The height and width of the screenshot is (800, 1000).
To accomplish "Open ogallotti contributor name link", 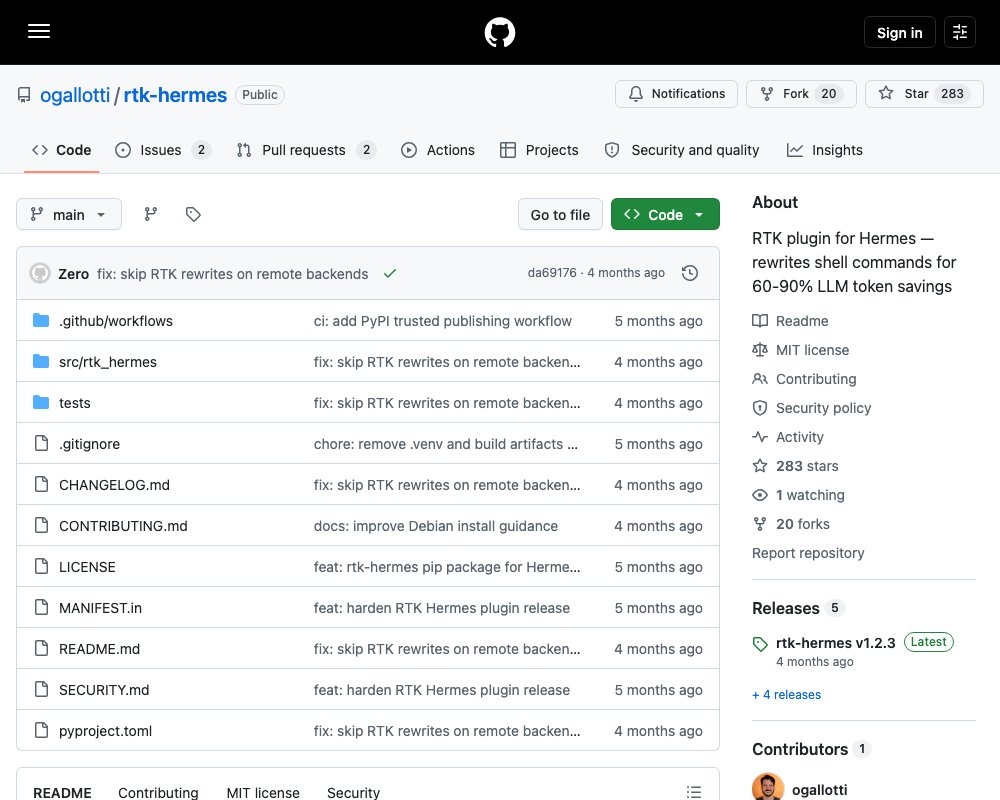I will coord(820,790).
